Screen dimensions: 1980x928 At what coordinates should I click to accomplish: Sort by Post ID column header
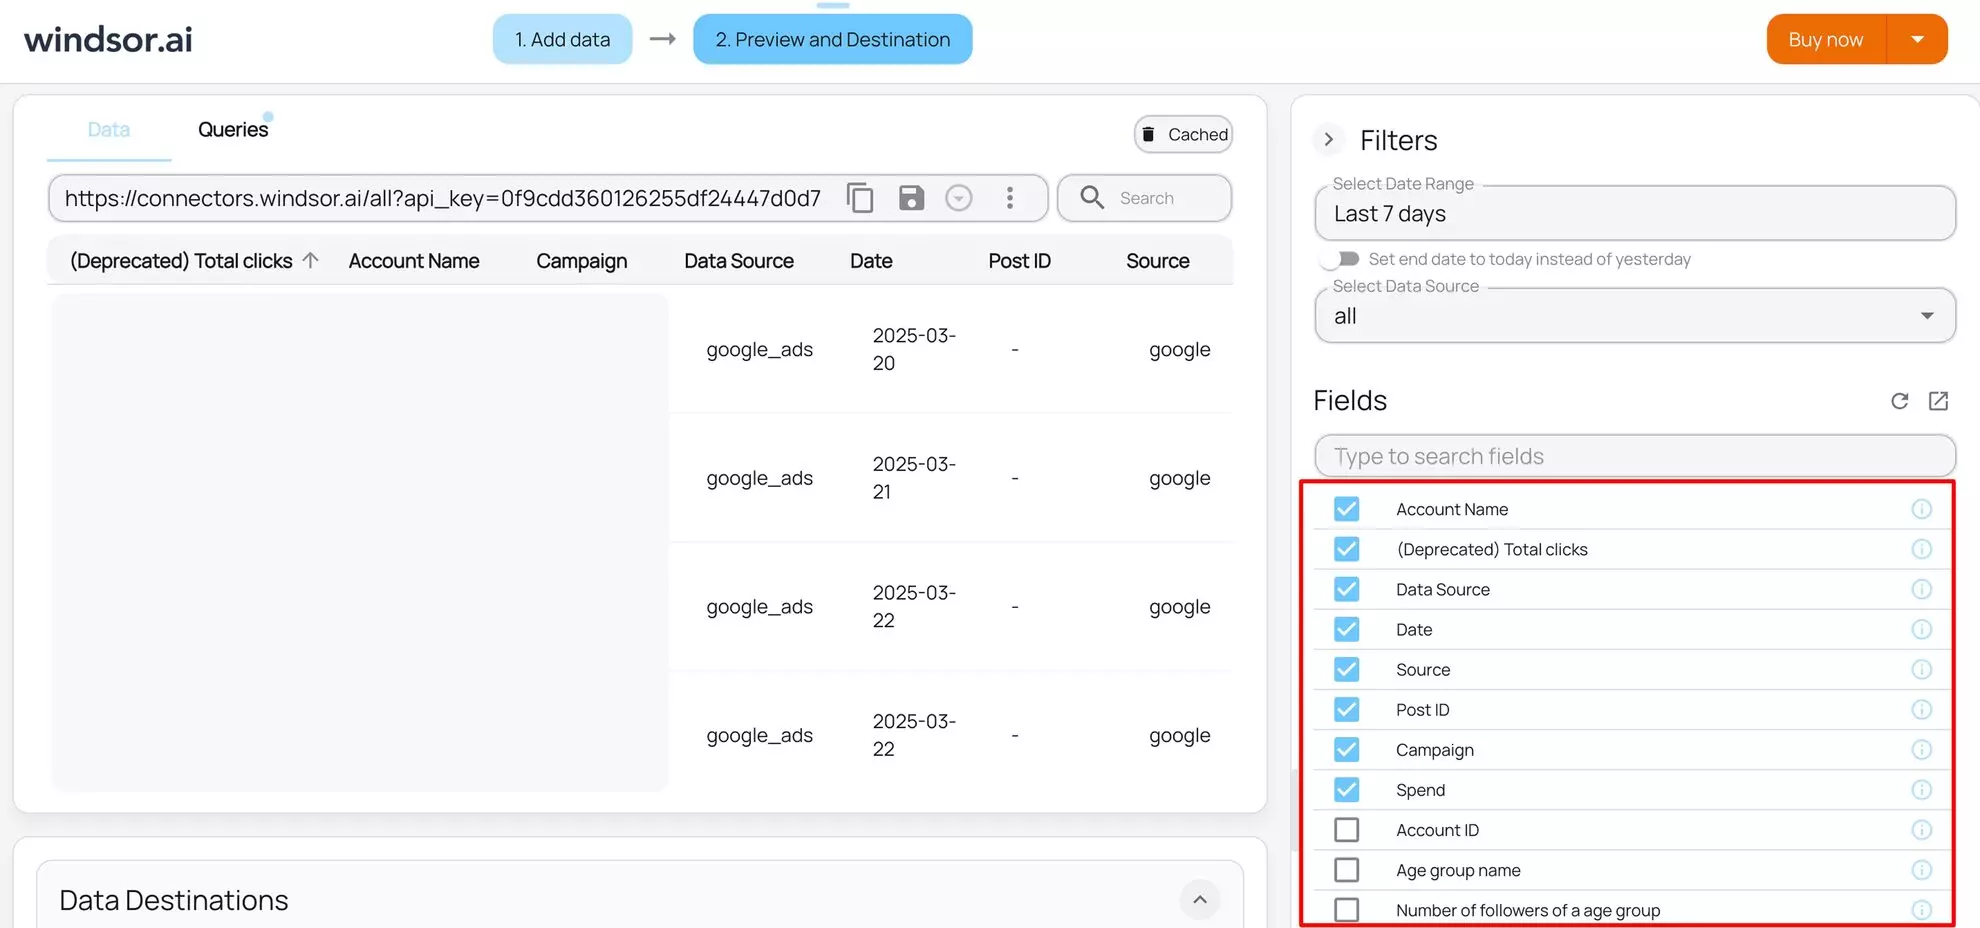(1019, 260)
